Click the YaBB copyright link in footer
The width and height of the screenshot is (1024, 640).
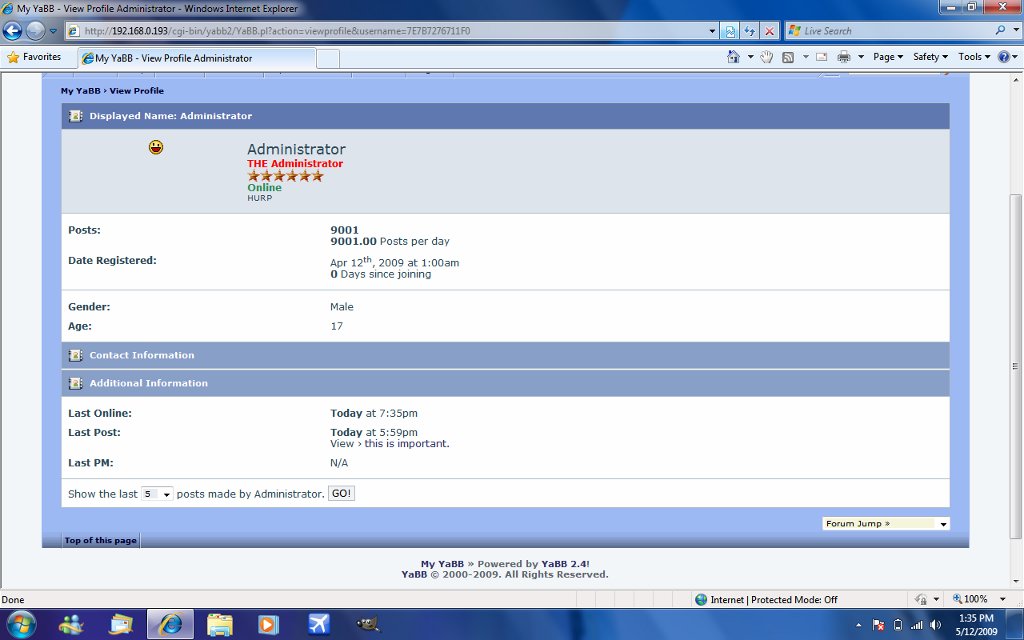click(414, 575)
